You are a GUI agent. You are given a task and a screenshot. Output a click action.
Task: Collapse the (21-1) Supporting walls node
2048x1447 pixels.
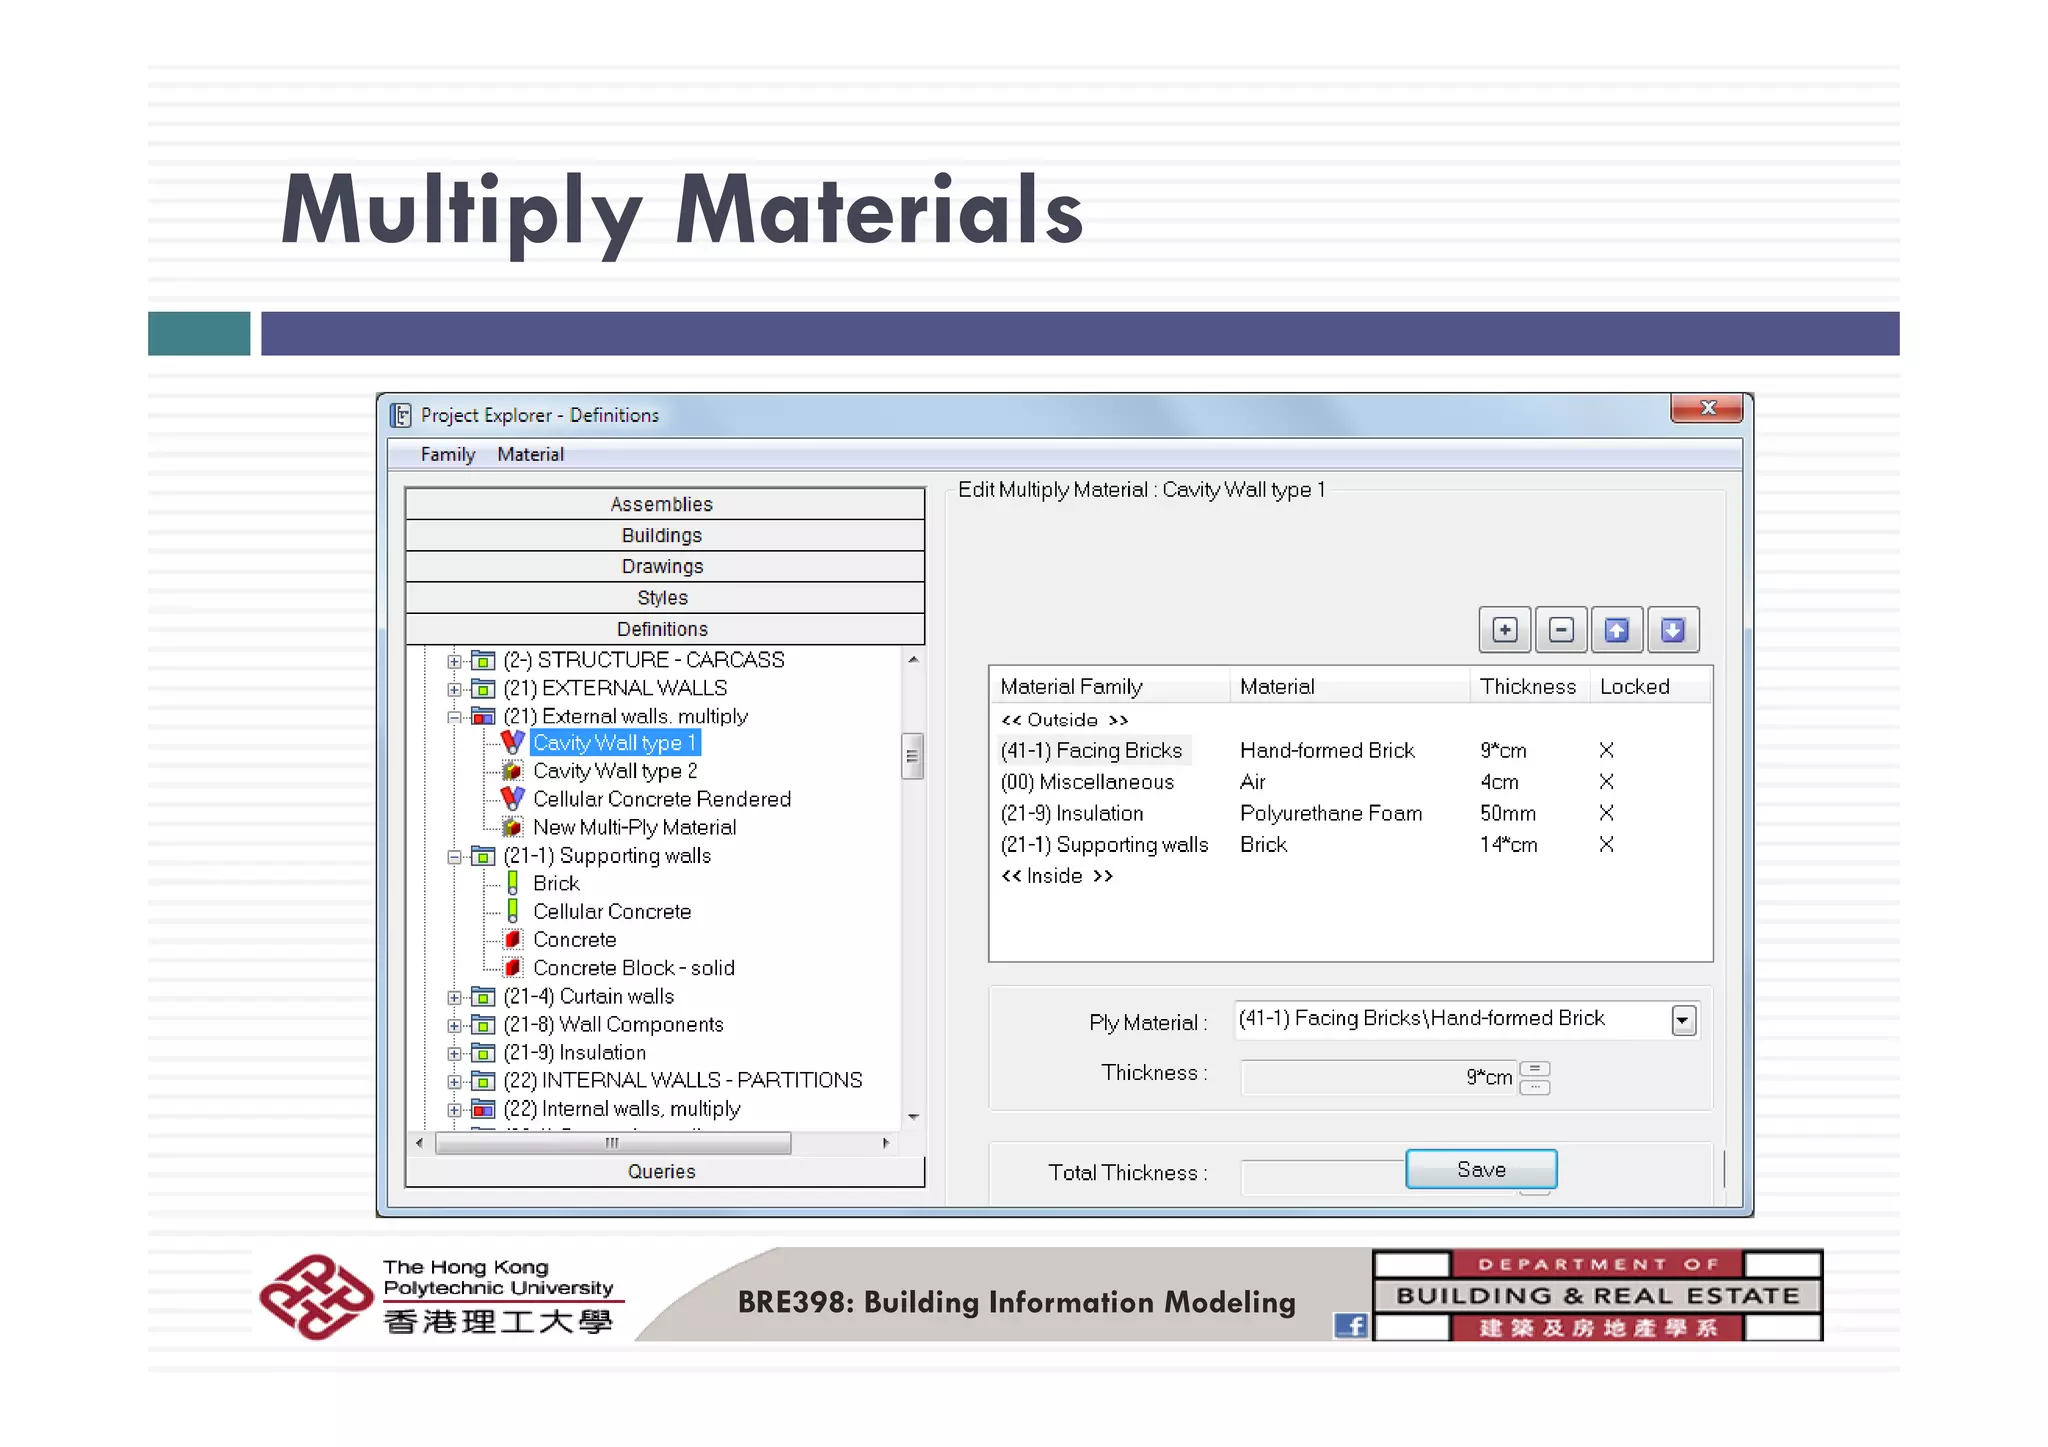[x=454, y=857]
